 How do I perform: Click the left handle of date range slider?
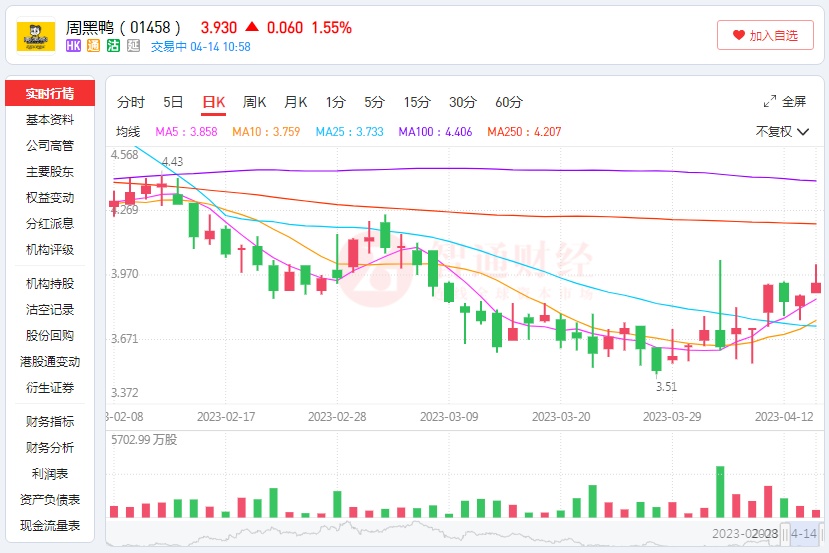pos(786,533)
